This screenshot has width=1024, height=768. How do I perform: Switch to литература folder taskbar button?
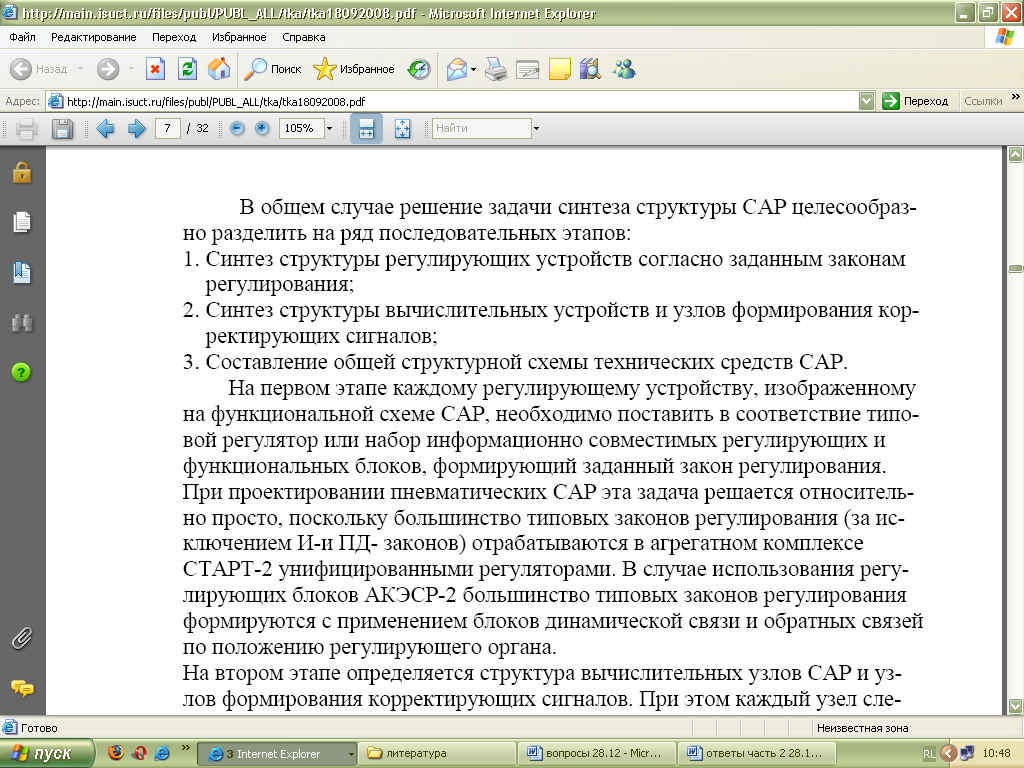point(438,754)
